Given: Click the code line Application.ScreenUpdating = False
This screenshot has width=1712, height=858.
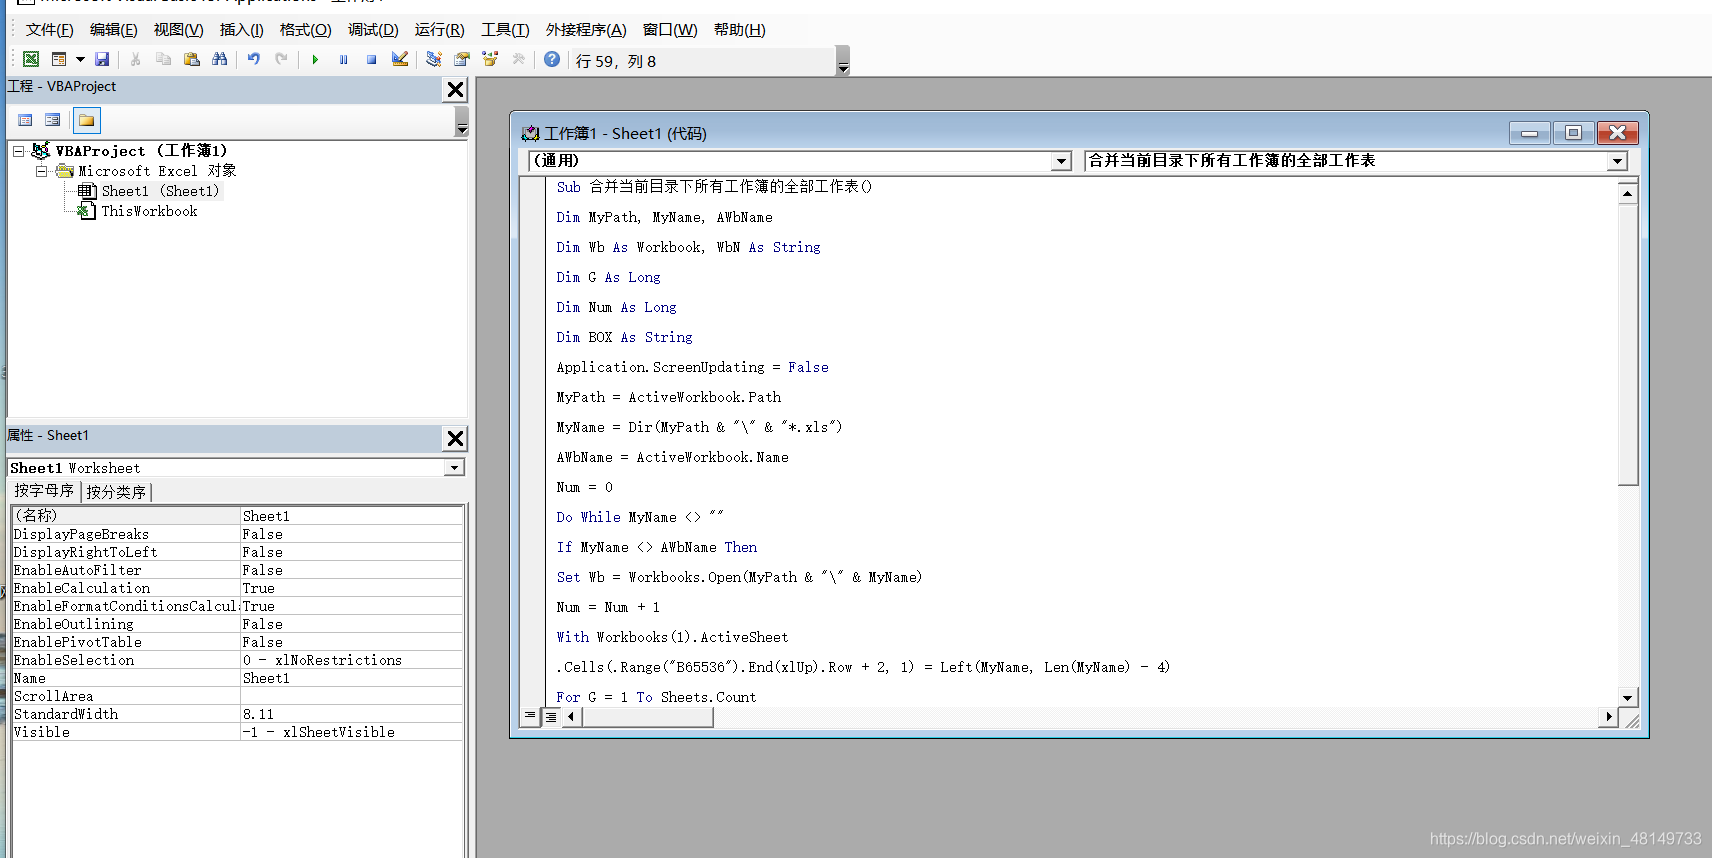Looking at the screenshot, I should (692, 367).
